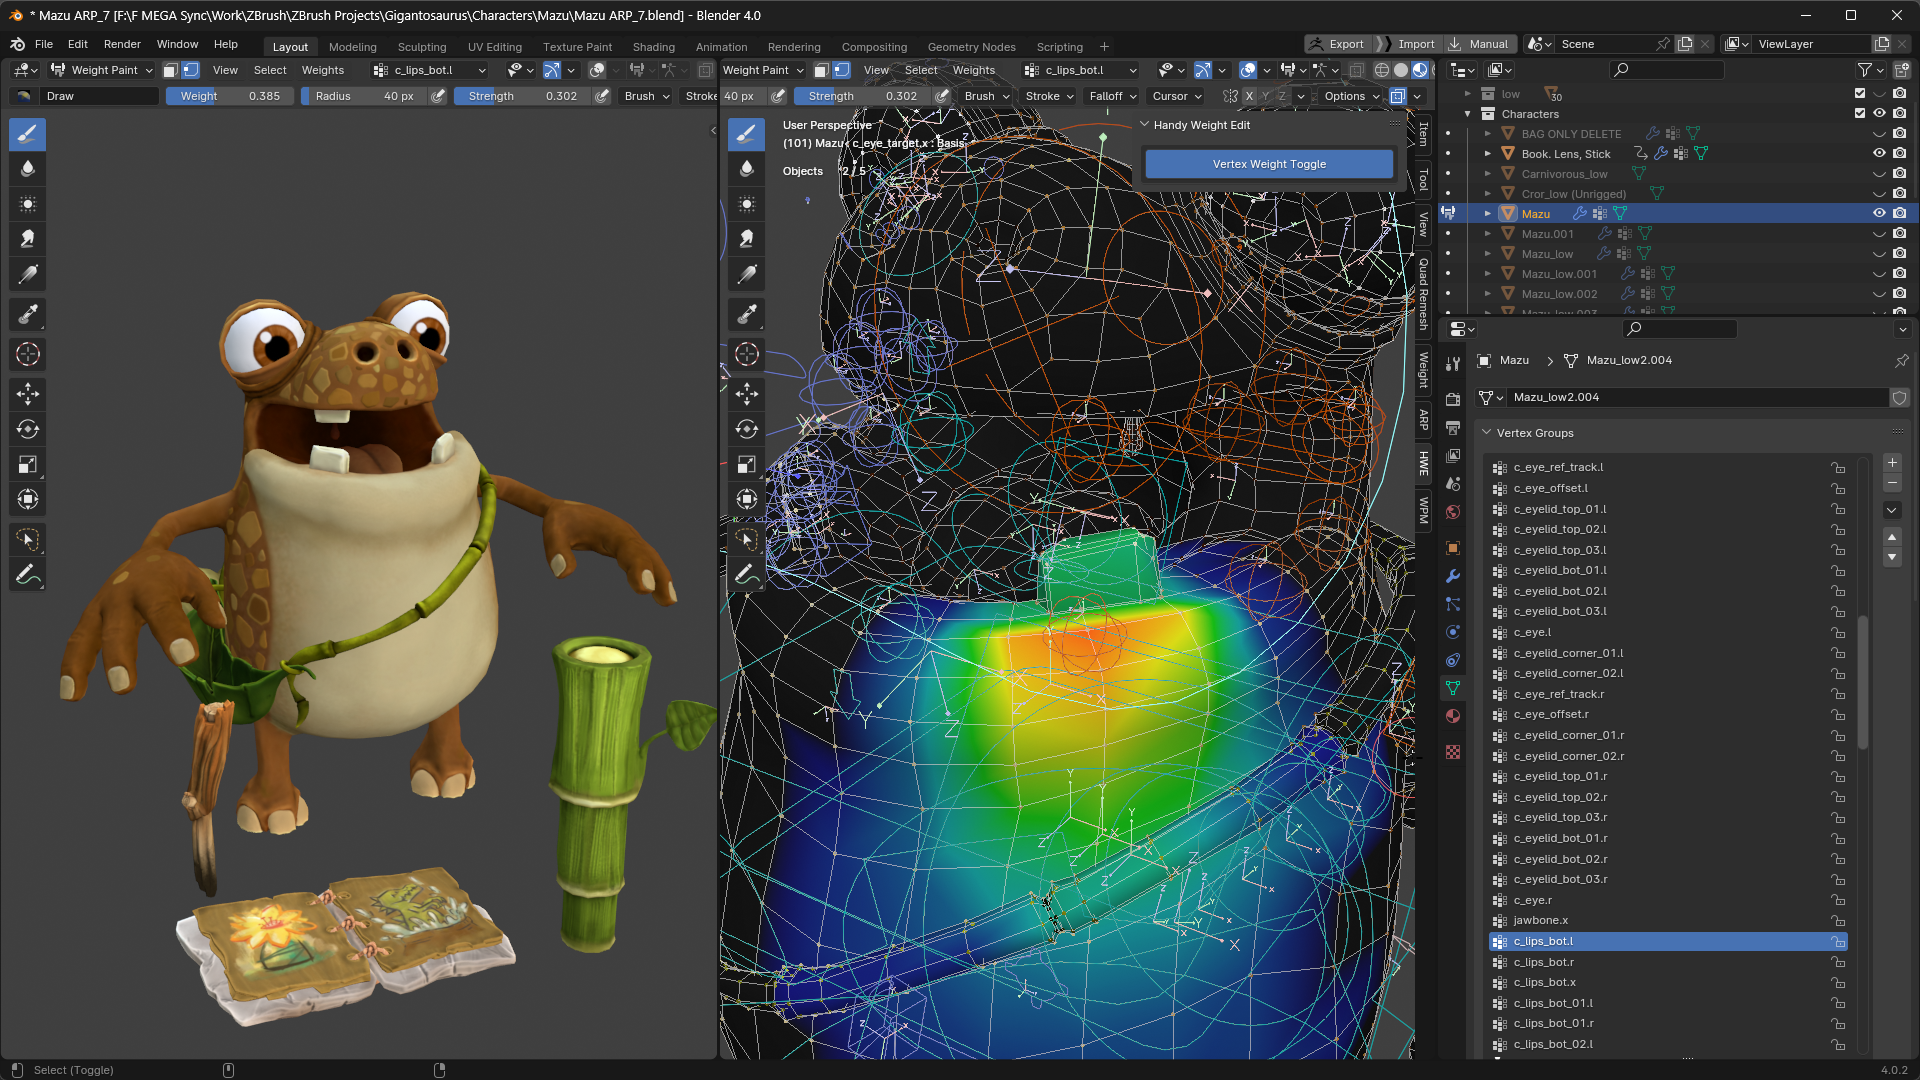
Task: Open the Physics properties tab
Action: (1453, 632)
